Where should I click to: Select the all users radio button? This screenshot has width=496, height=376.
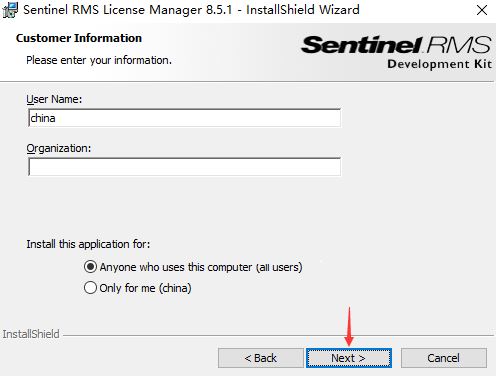click(90, 267)
